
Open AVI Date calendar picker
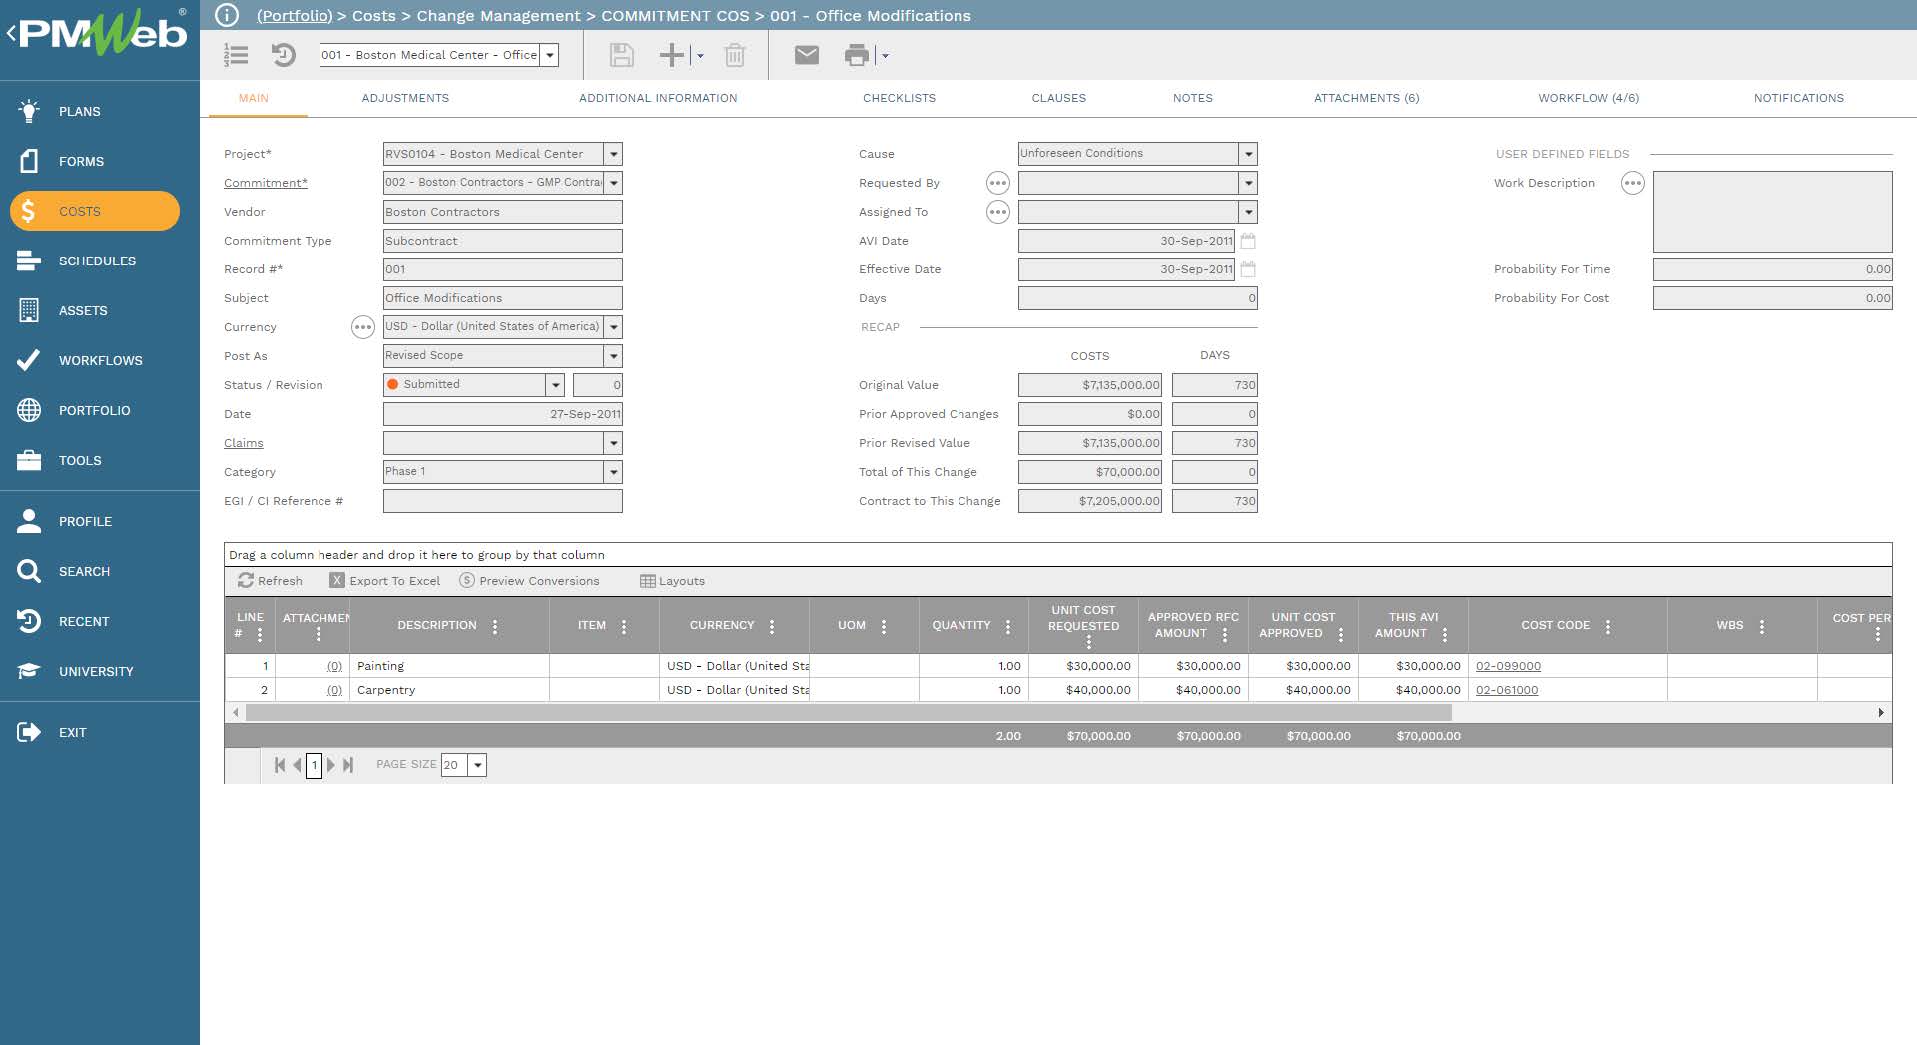(x=1248, y=241)
